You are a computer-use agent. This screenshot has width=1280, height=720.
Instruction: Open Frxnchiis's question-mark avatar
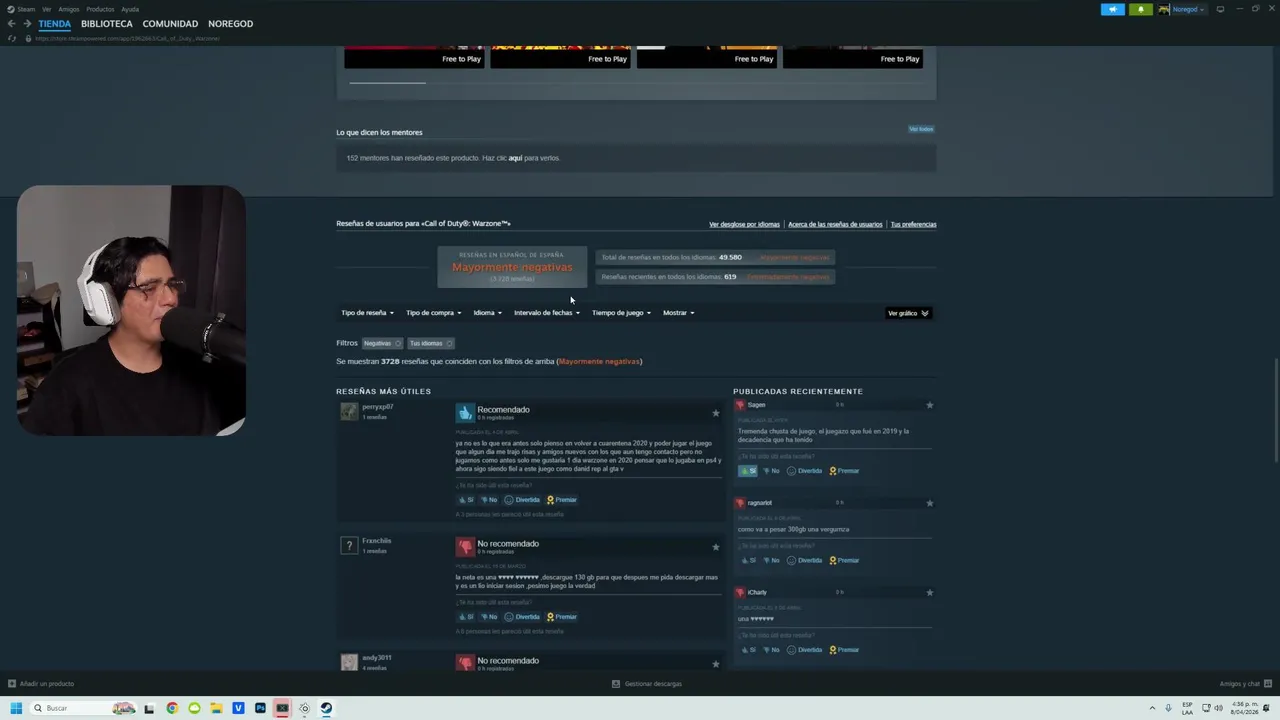point(349,545)
